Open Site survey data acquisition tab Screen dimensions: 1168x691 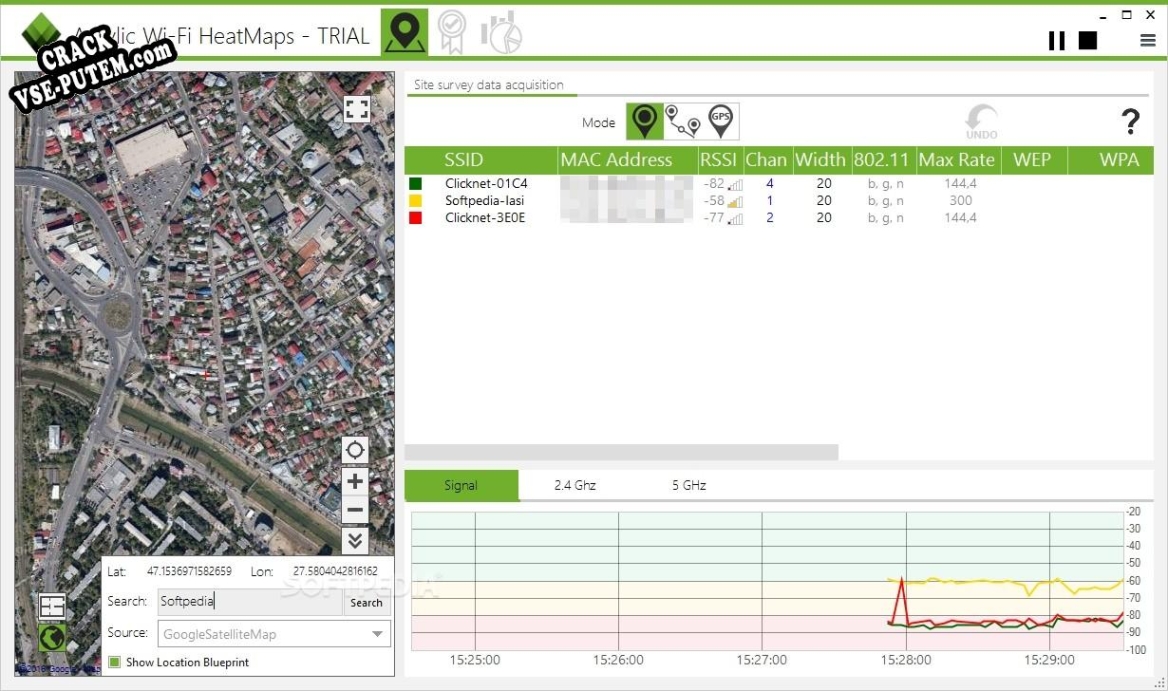pos(489,85)
